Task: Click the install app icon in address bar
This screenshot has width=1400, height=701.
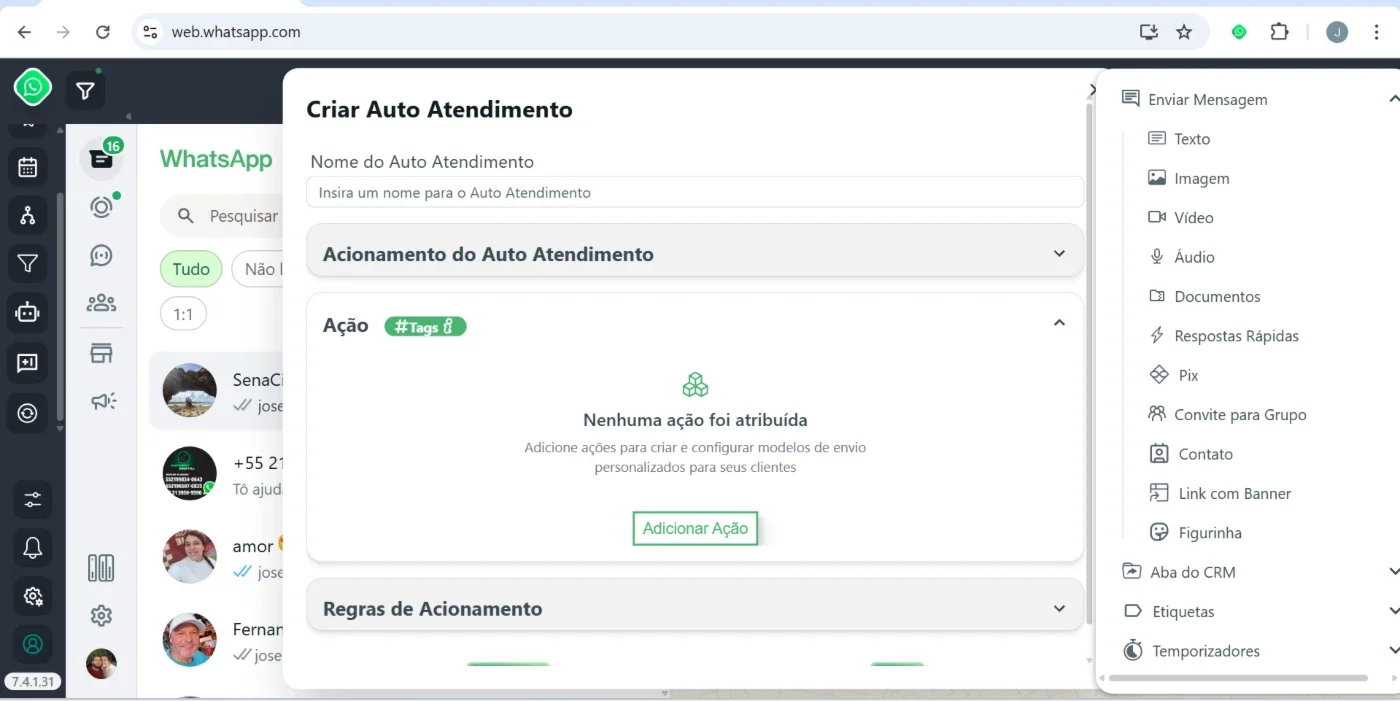Action: pyautogui.click(x=1148, y=32)
